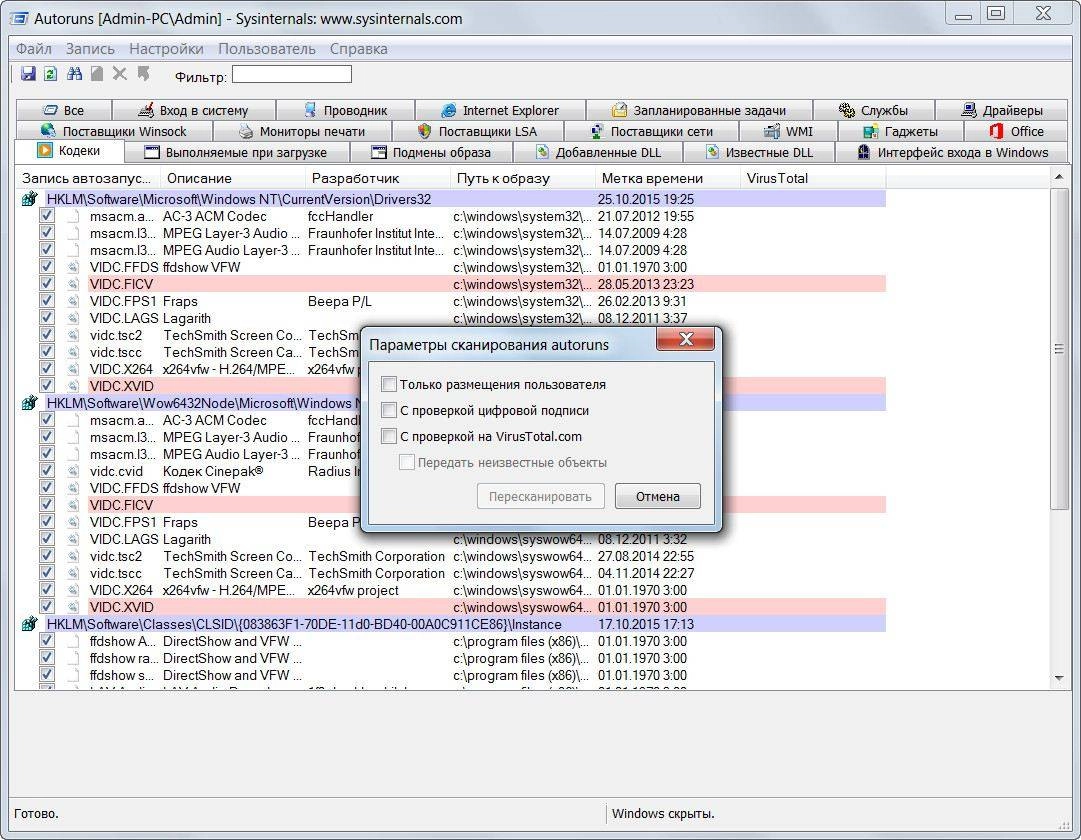The image size is (1081, 840).
Task: Click the Refresh toolbar icon
Action: tap(50, 74)
